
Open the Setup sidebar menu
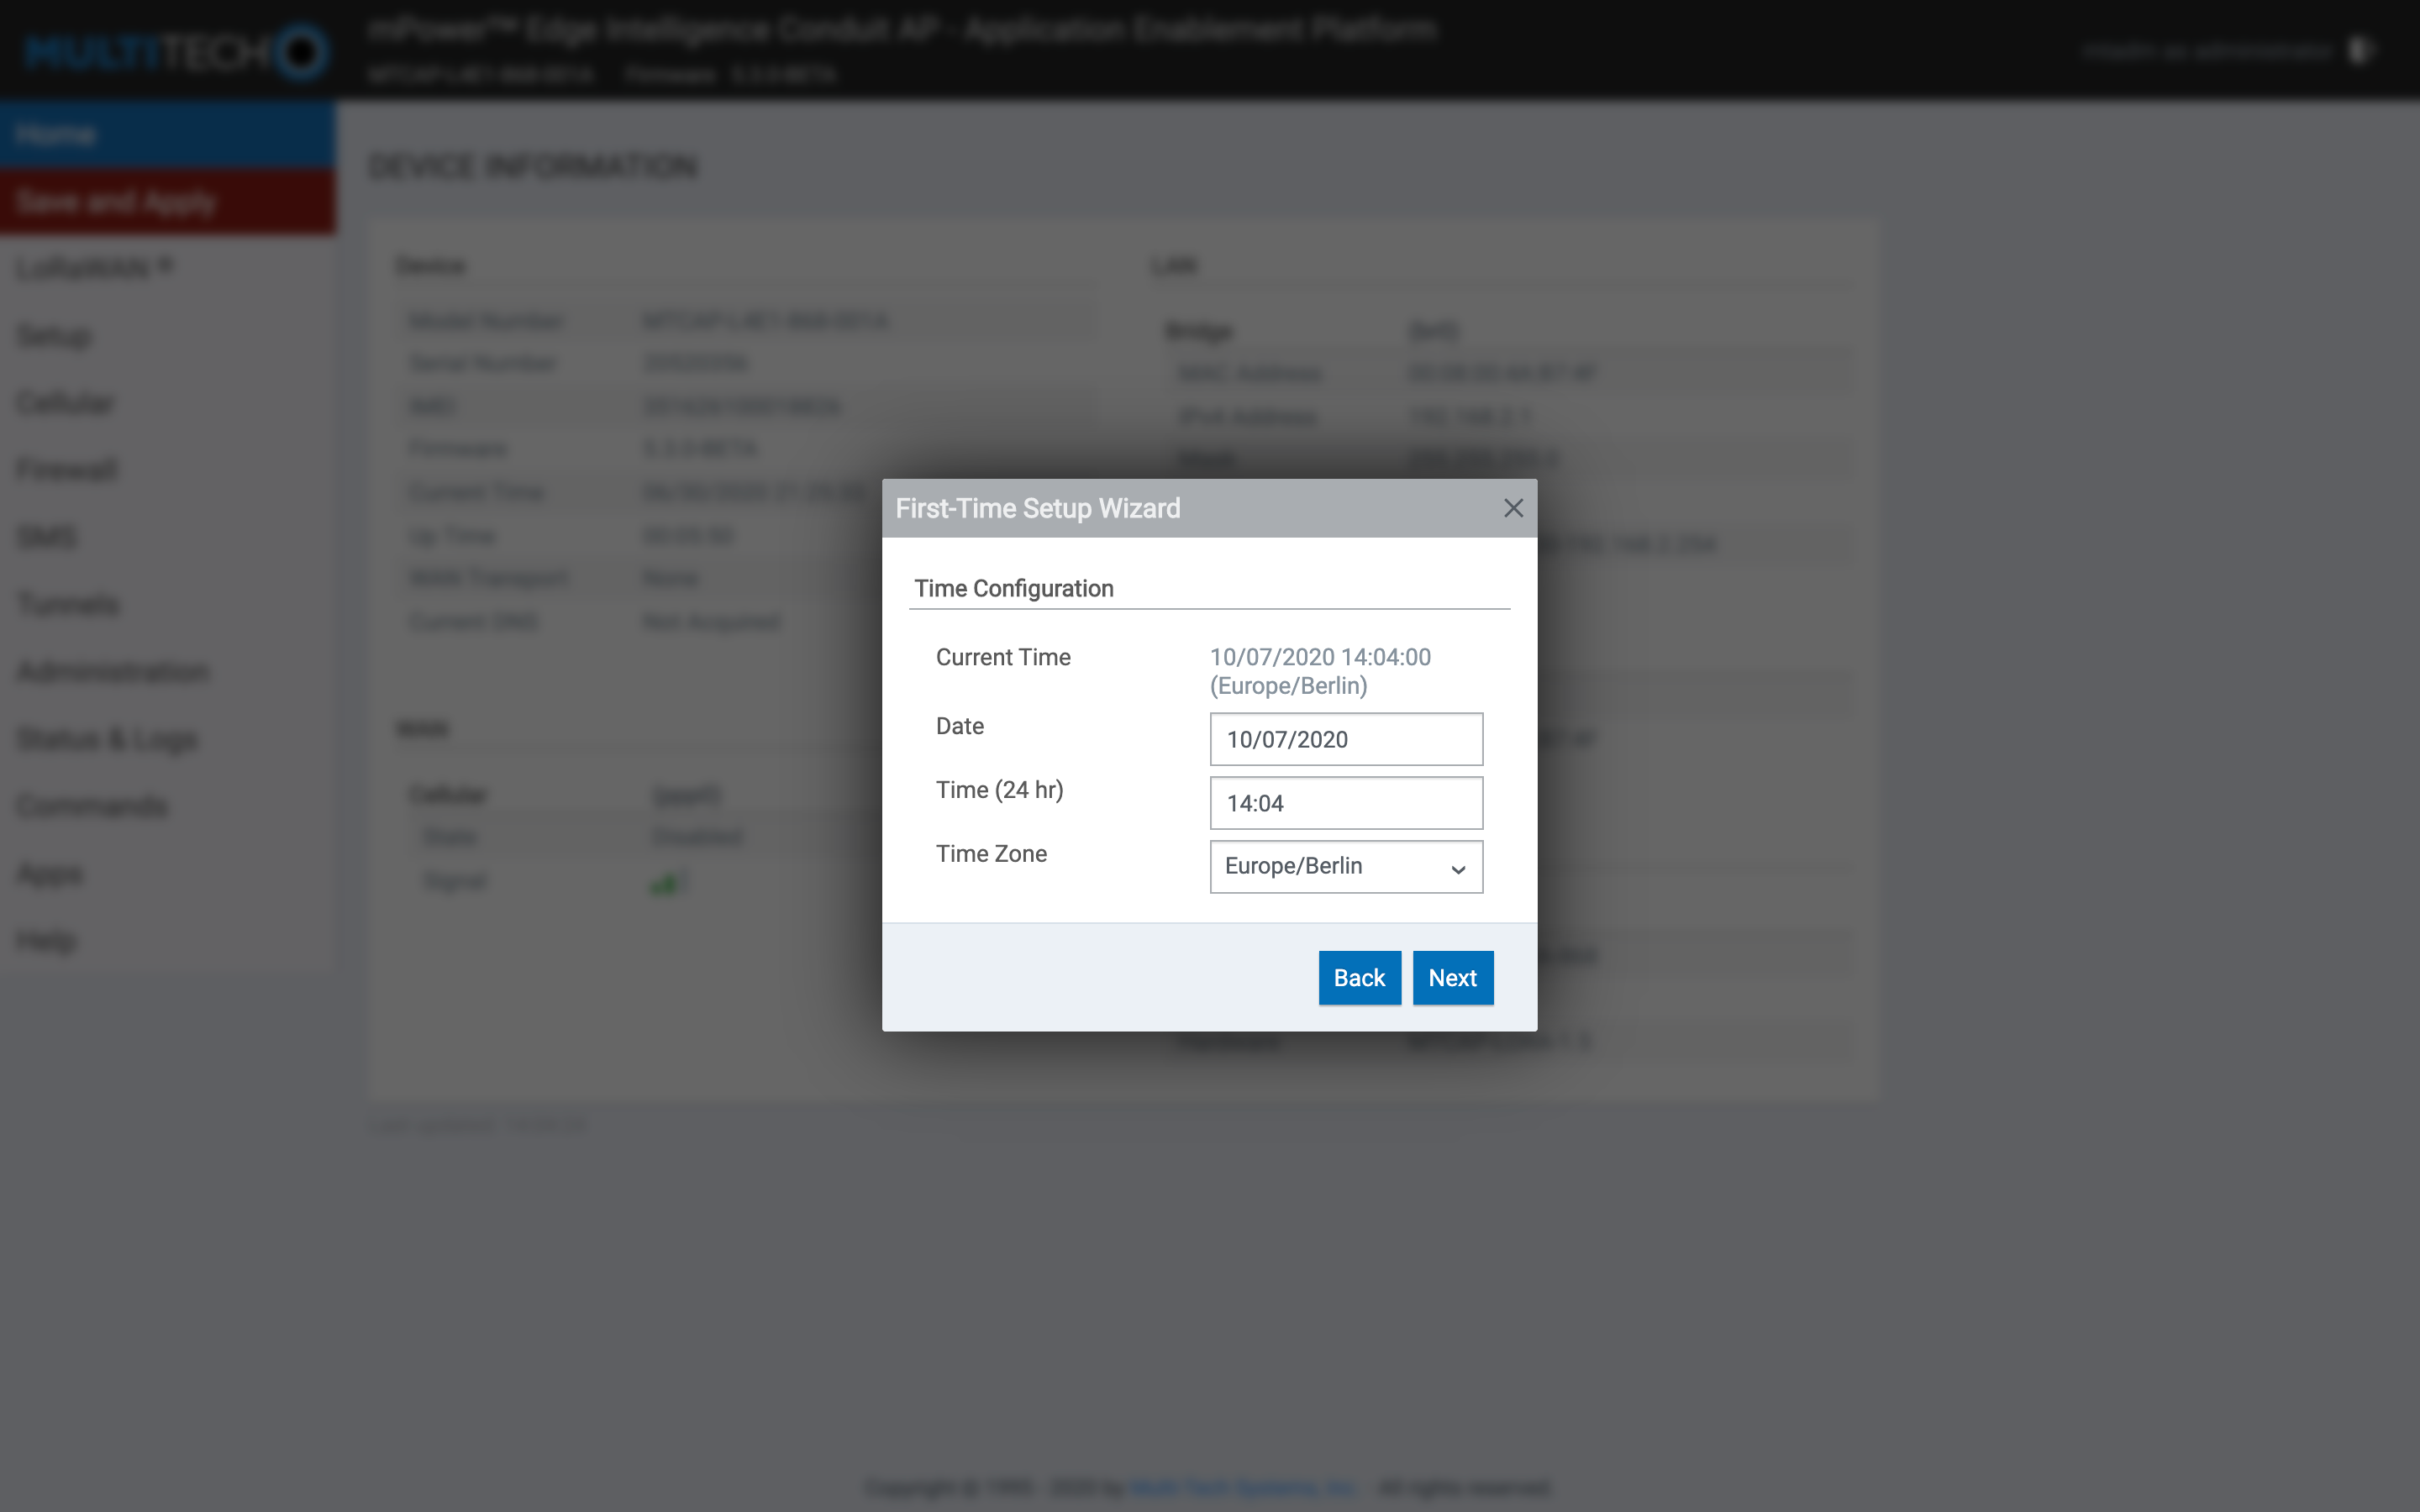click(54, 335)
